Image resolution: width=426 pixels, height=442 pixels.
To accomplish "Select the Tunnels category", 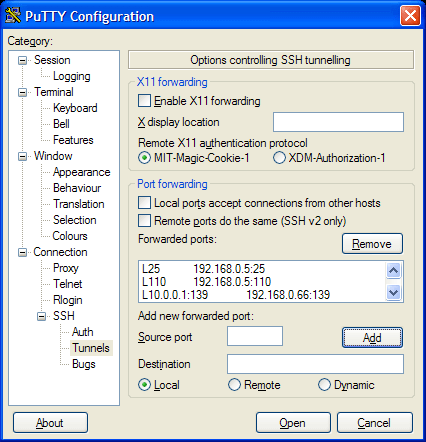I will tap(91, 348).
